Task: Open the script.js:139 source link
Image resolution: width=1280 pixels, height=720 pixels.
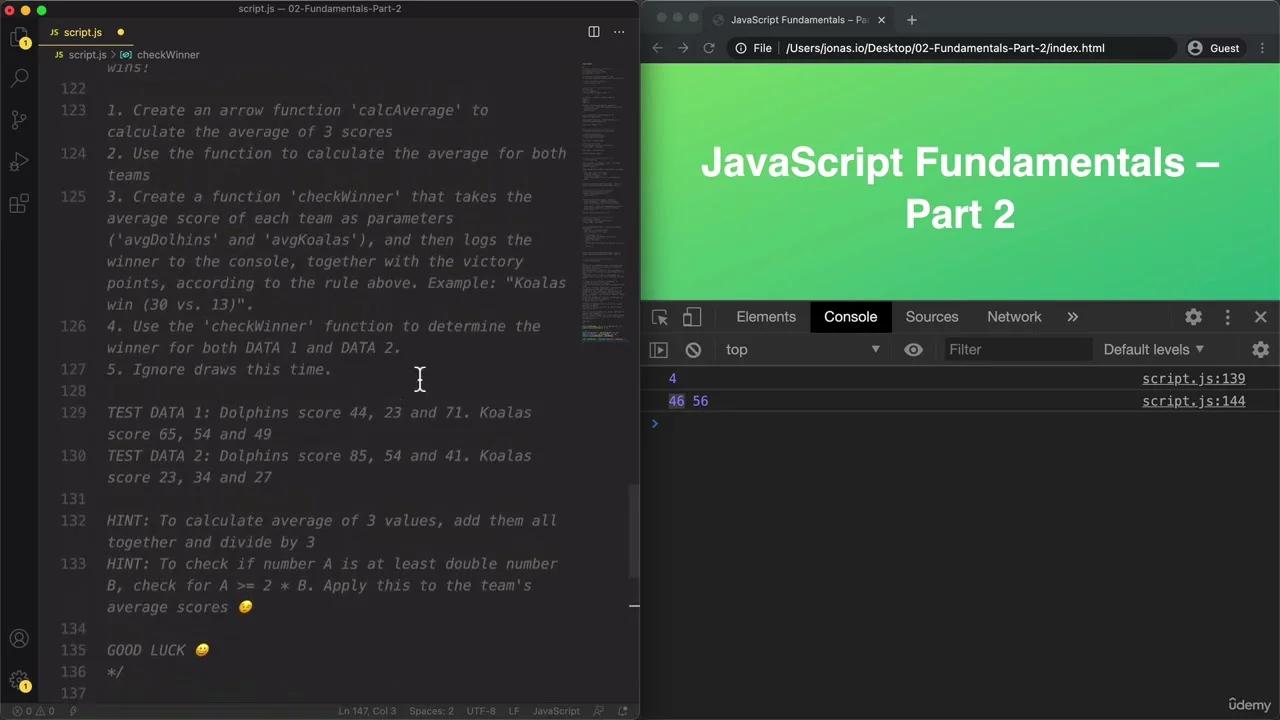Action: [x=1193, y=379]
